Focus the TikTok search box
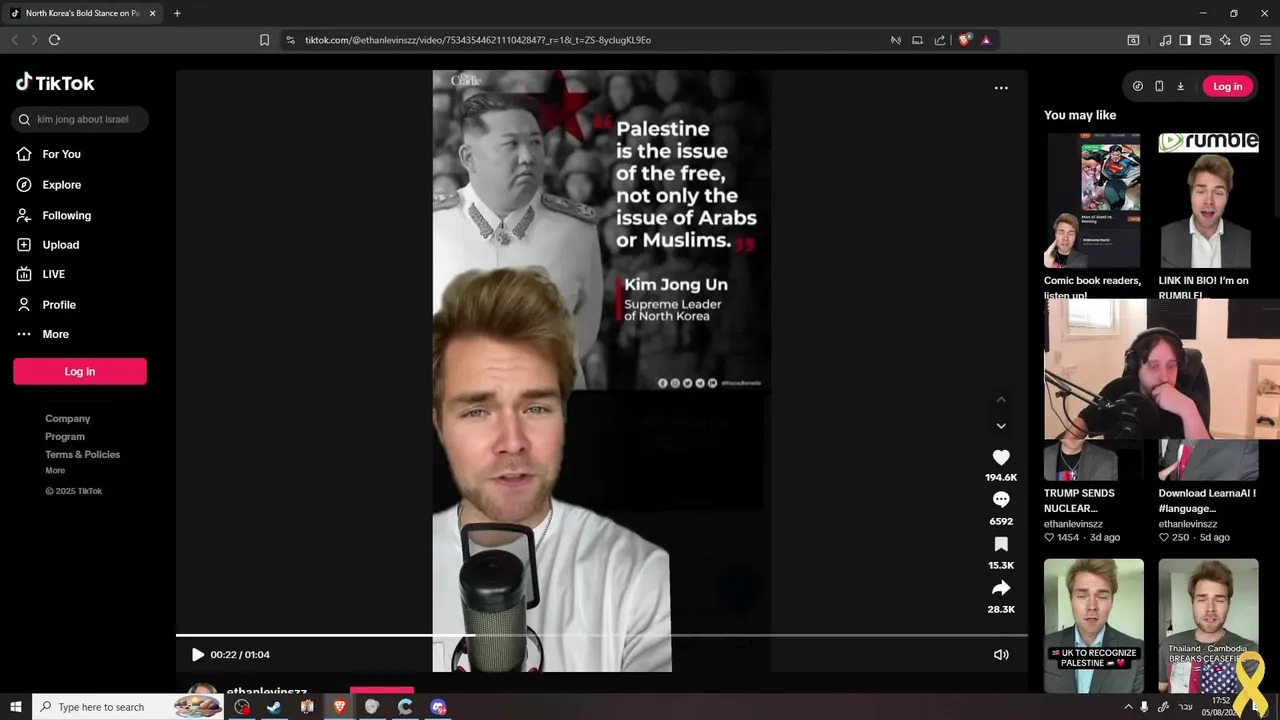Screen dimensions: 1280x720 pyautogui.click(x=81, y=119)
